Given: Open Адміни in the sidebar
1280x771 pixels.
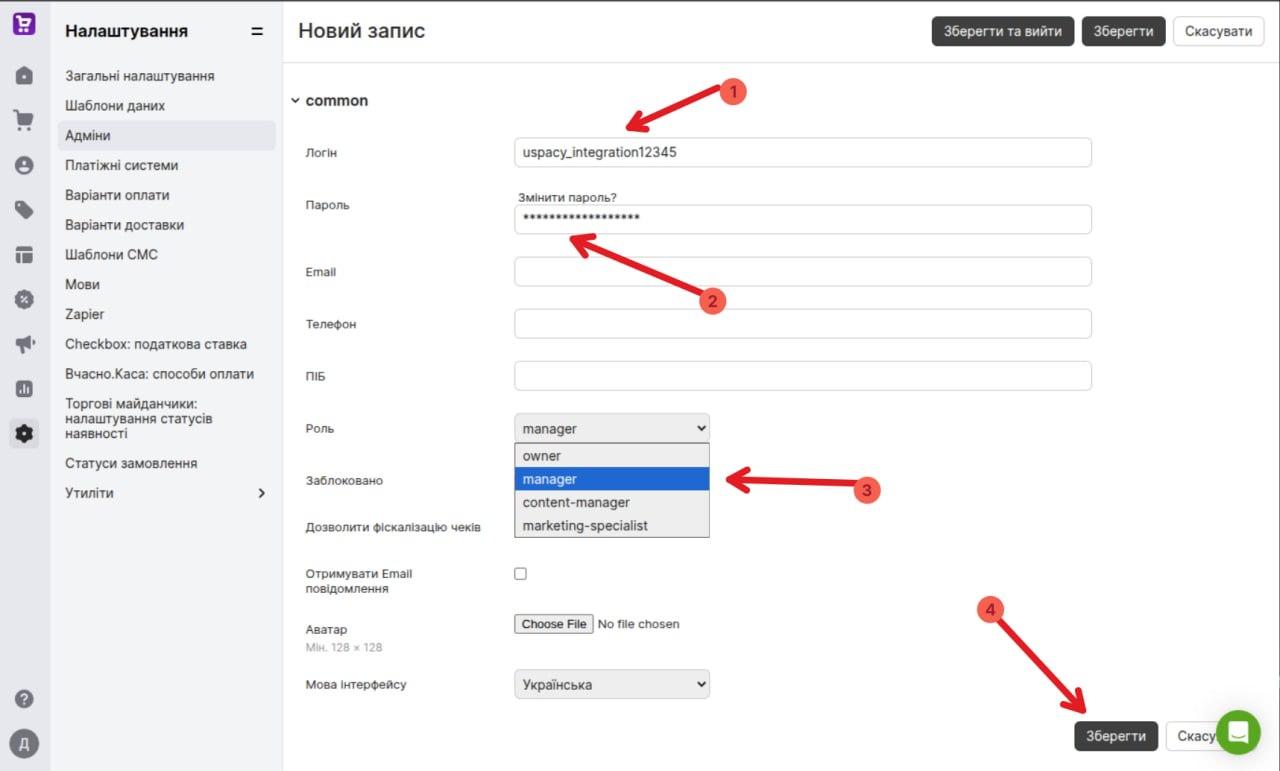Looking at the screenshot, I should [167, 136].
